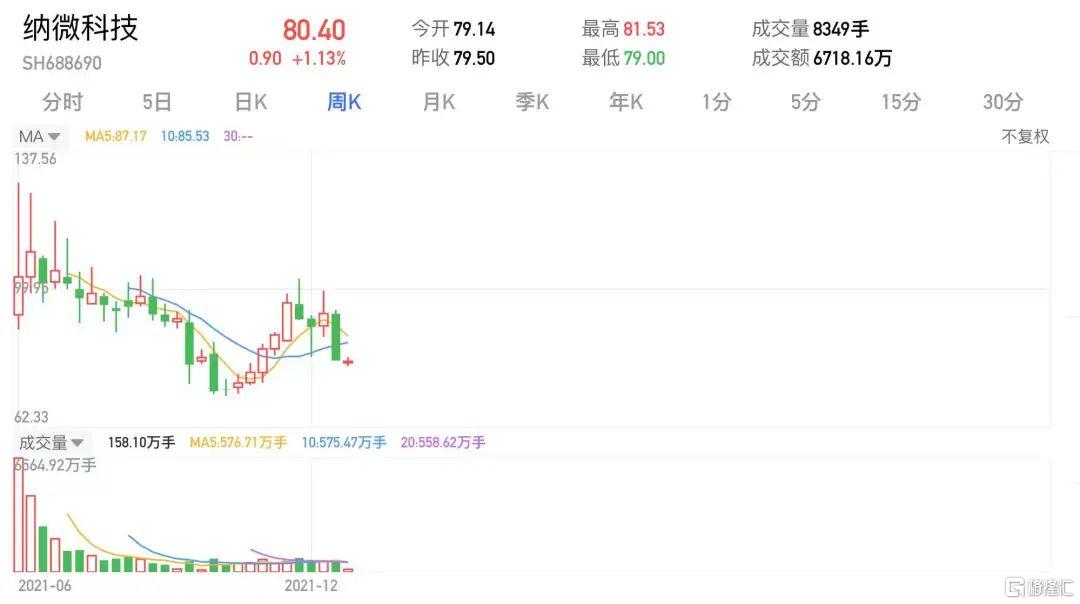Click the 不复权 adjustment option
This screenshot has height=604, width=1080.
coord(1025,136)
